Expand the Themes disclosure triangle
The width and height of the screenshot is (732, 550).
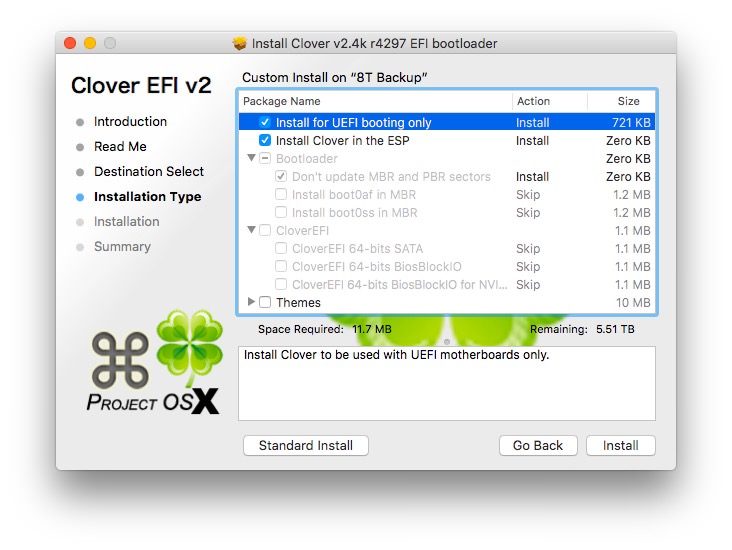pyautogui.click(x=251, y=302)
